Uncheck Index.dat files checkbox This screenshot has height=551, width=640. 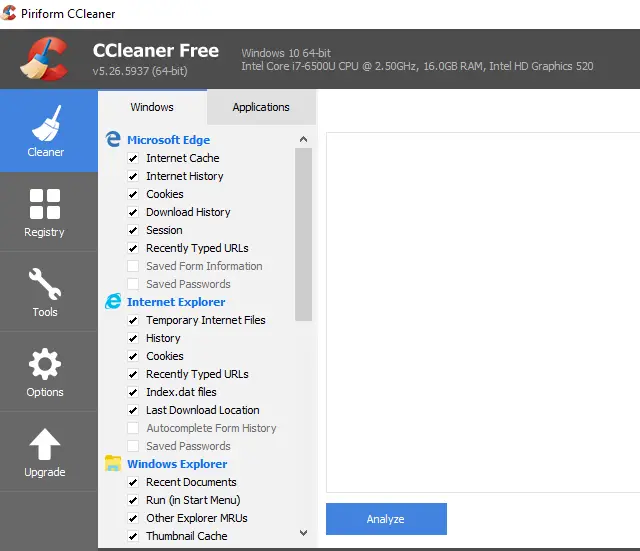[133, 392]
